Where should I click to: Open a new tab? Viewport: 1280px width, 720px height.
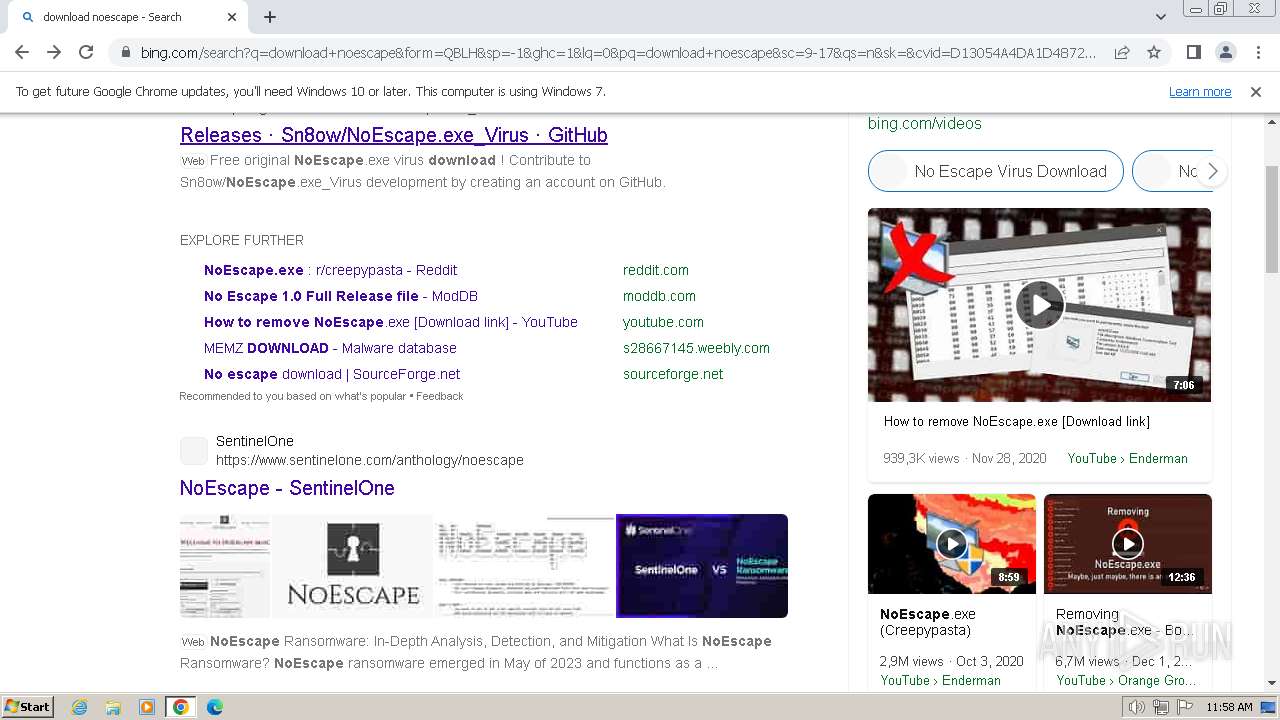coord(270,17)
